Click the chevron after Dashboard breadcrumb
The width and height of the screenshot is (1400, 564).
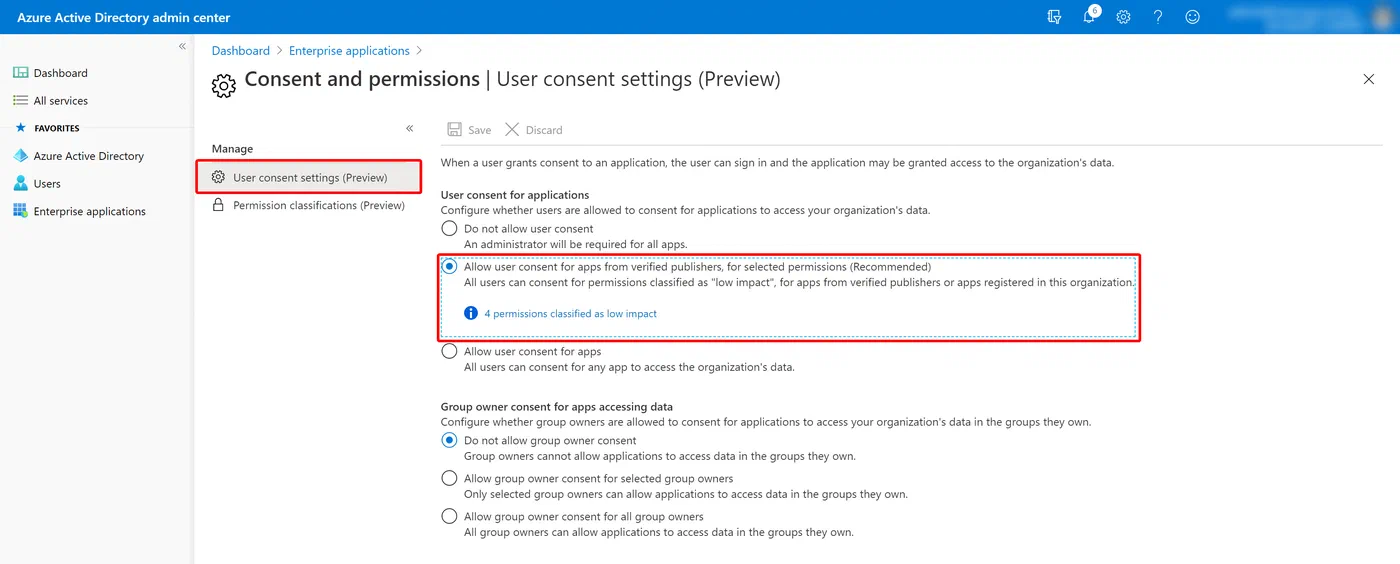click(280, 51)
